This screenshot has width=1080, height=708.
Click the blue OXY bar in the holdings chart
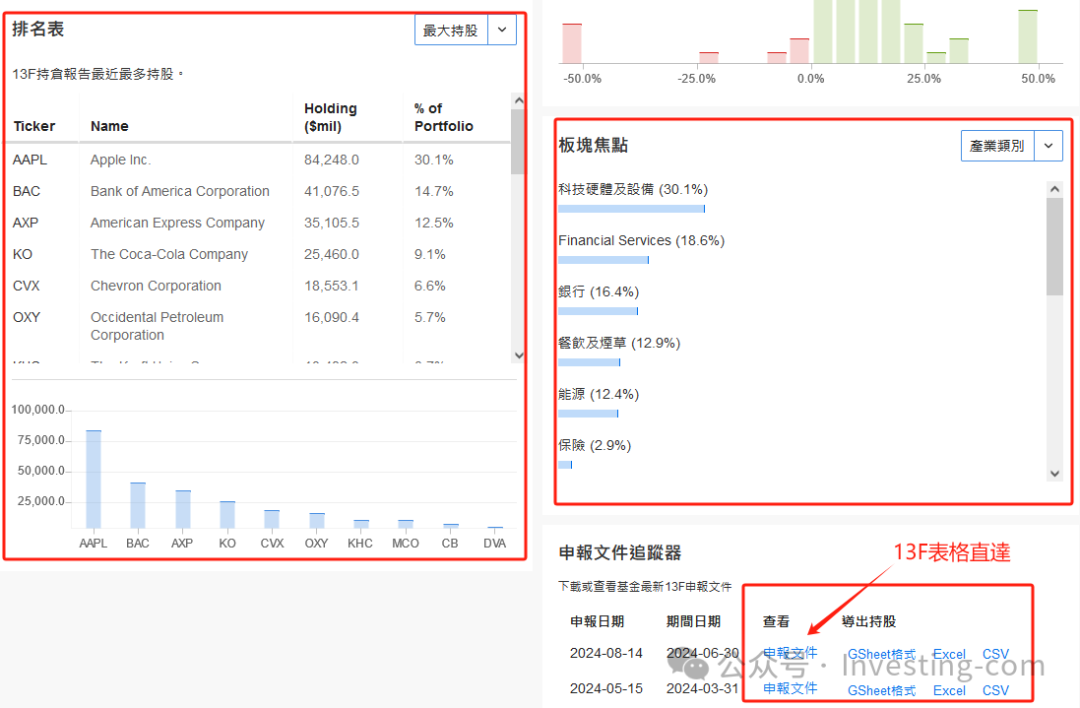(x=317, y=521)
